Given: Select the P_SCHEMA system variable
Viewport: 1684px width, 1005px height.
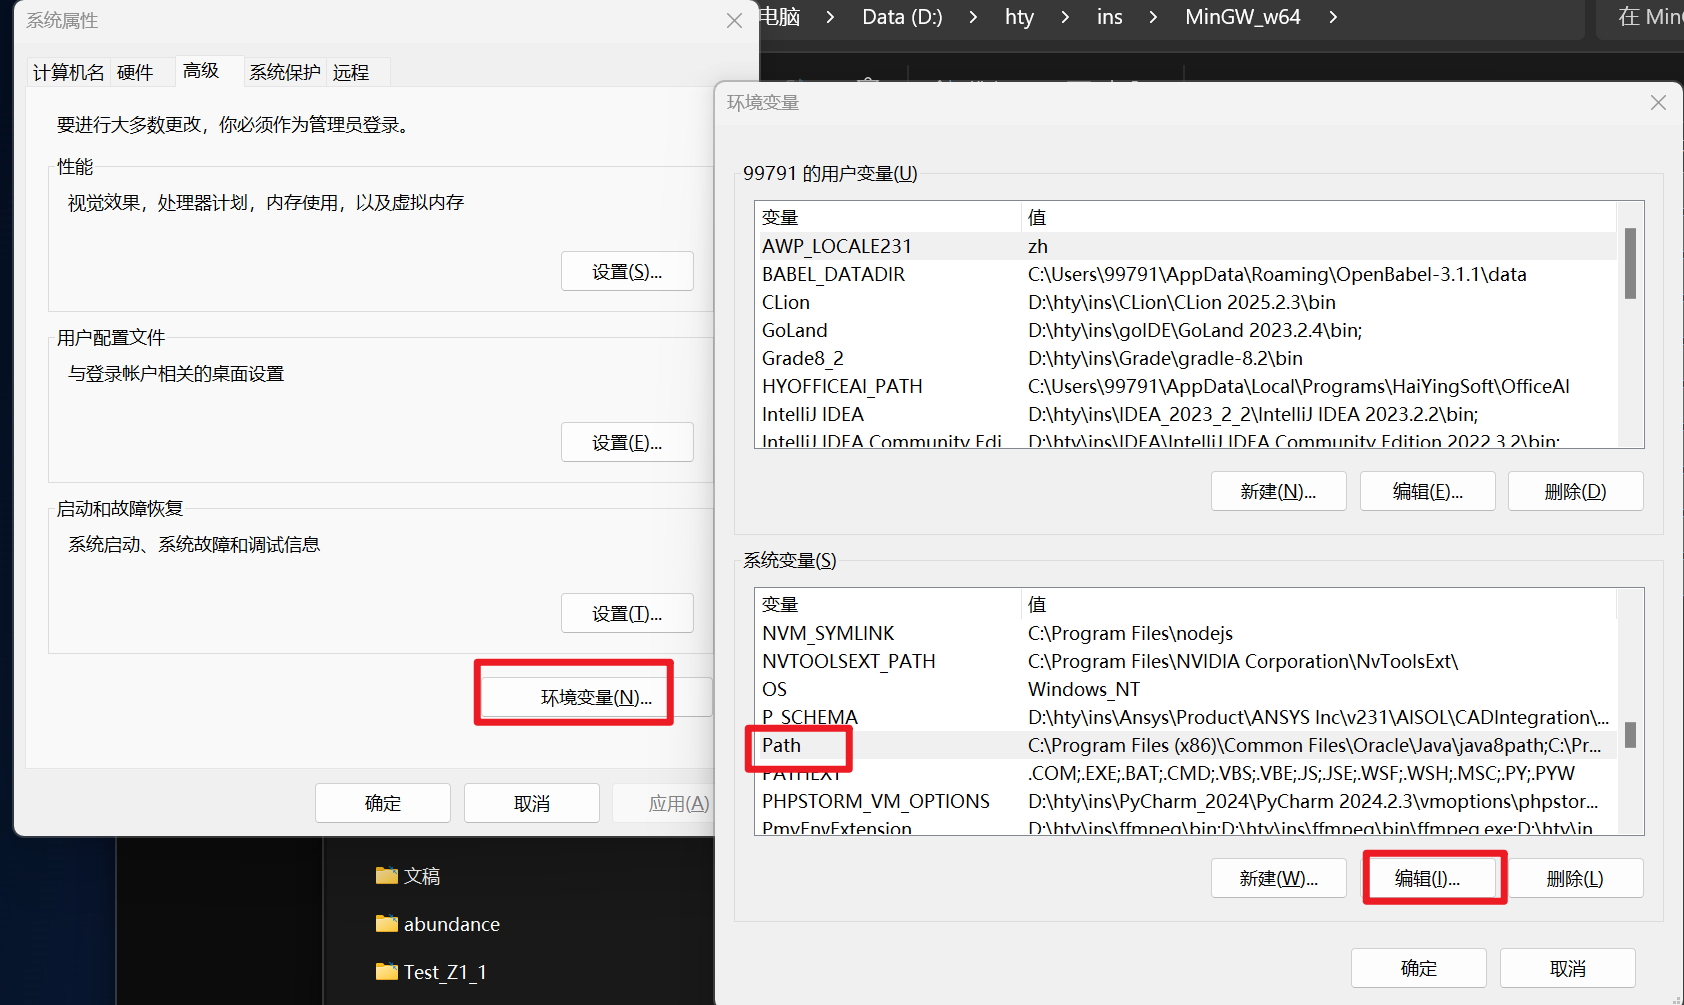Looking at the screenshot, I should point(1185,717).
